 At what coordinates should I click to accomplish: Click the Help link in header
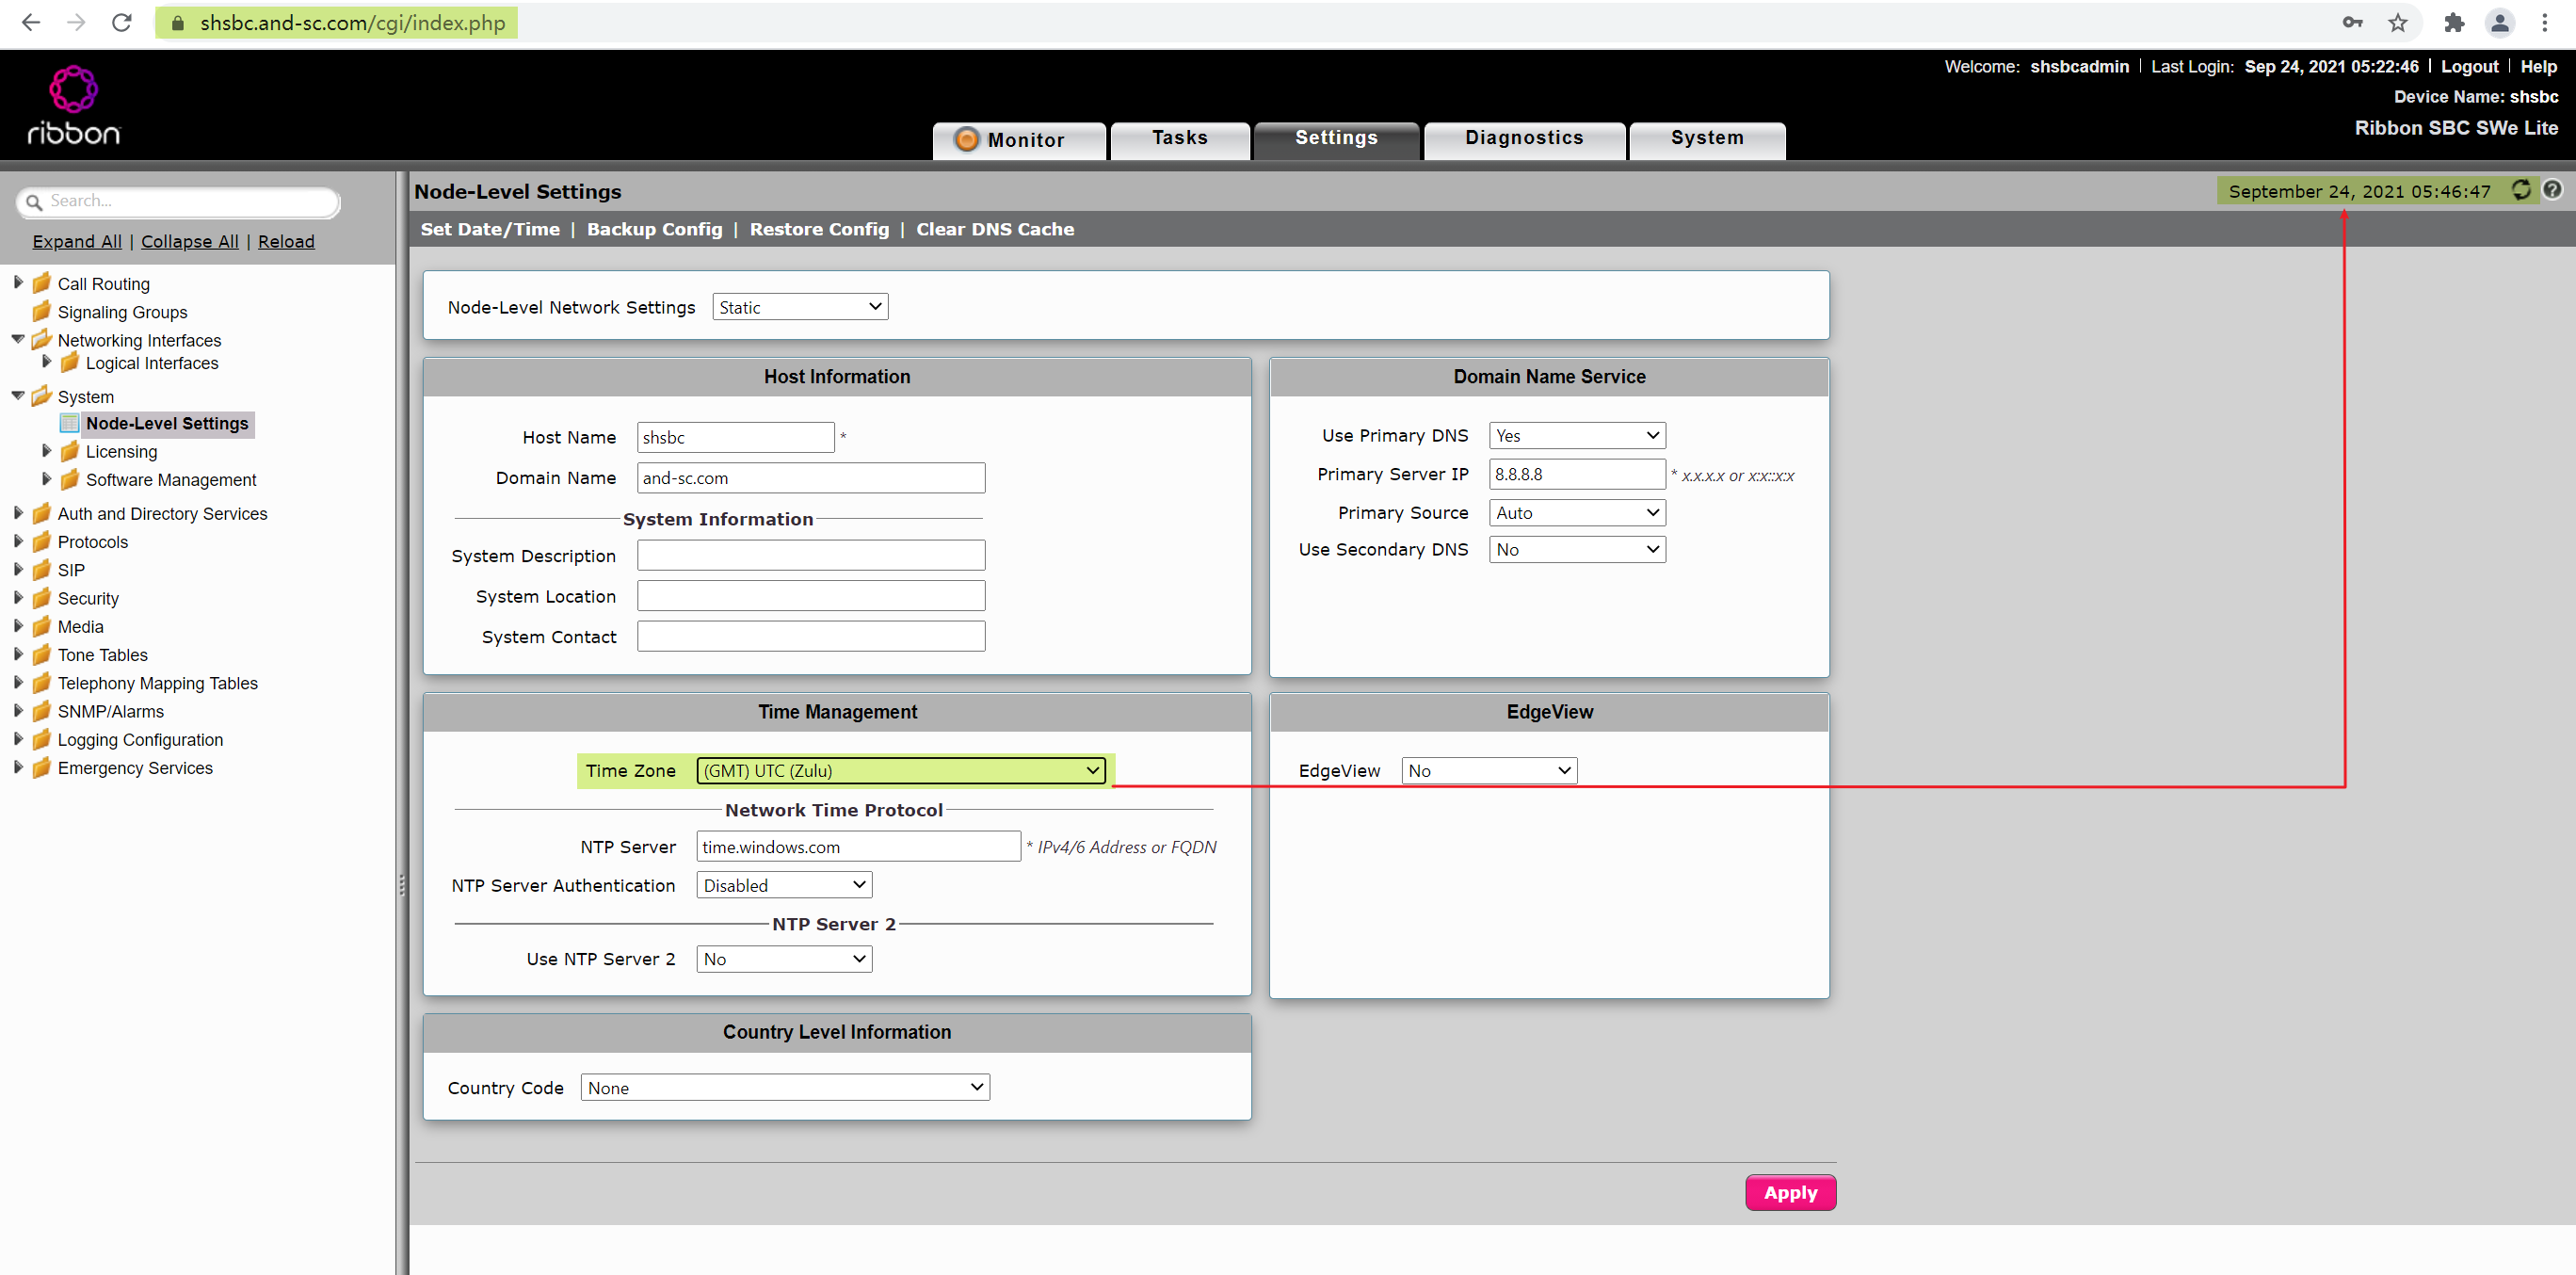click(x=2538, y=66)
